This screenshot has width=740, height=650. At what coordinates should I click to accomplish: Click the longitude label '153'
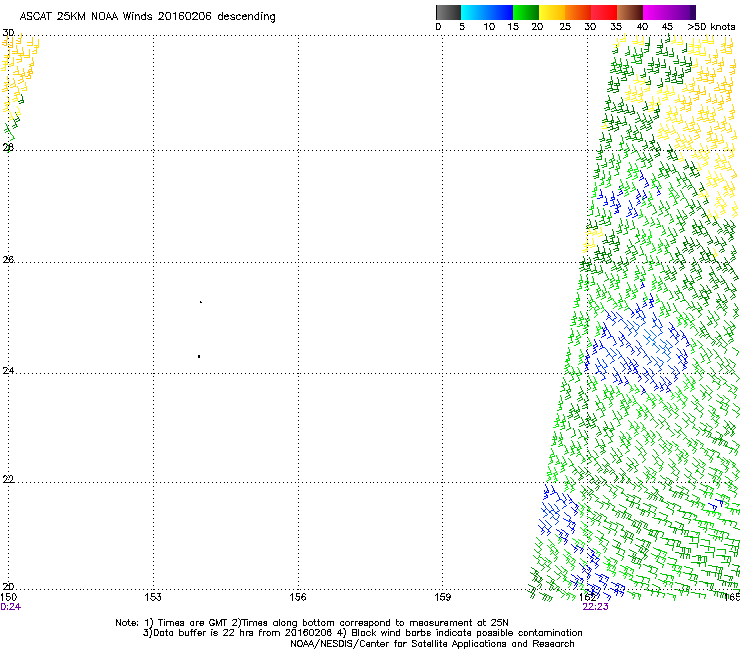click(152, 597)
